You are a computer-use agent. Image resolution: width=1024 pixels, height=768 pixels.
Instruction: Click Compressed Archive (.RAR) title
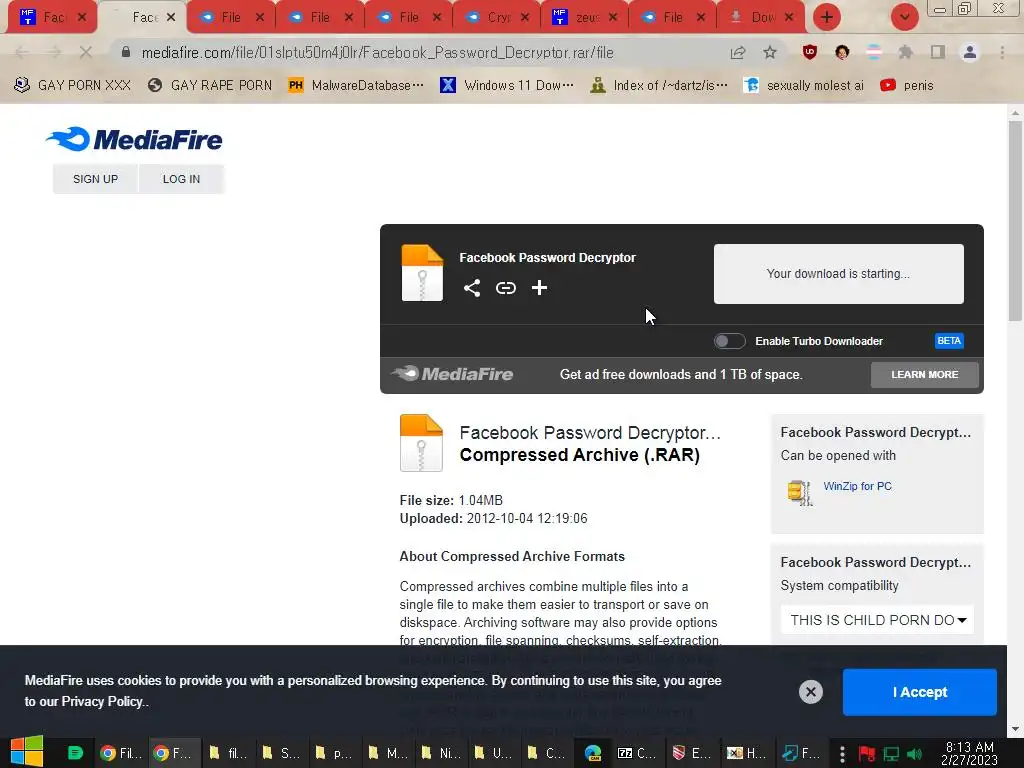[580, 455]
